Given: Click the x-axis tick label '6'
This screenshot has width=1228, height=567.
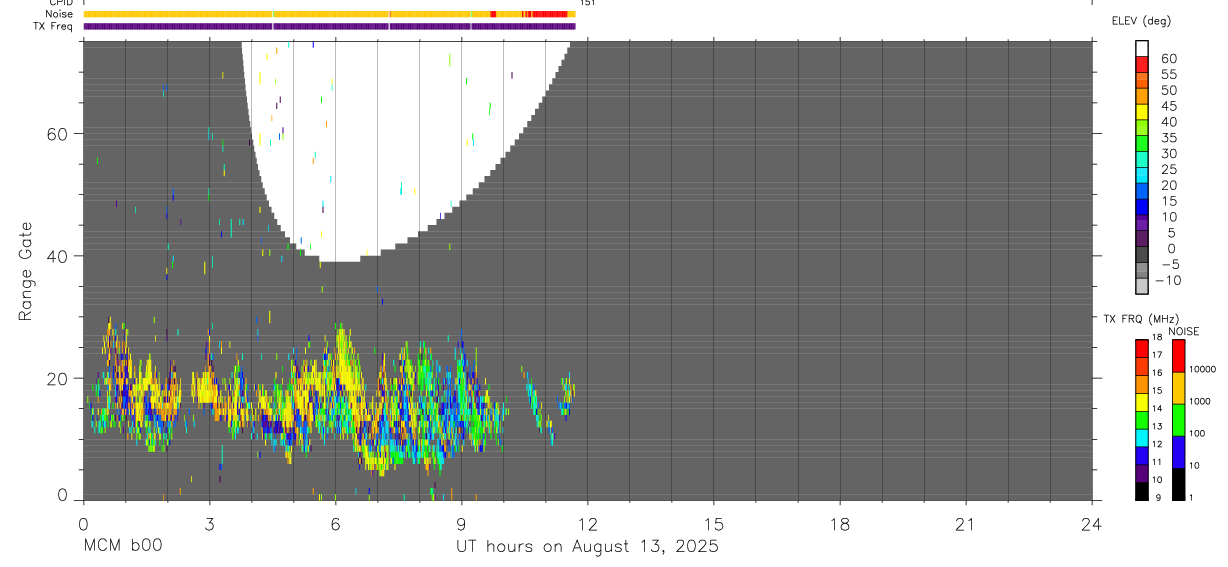Looking at the screenshot, I should (335, 523).
